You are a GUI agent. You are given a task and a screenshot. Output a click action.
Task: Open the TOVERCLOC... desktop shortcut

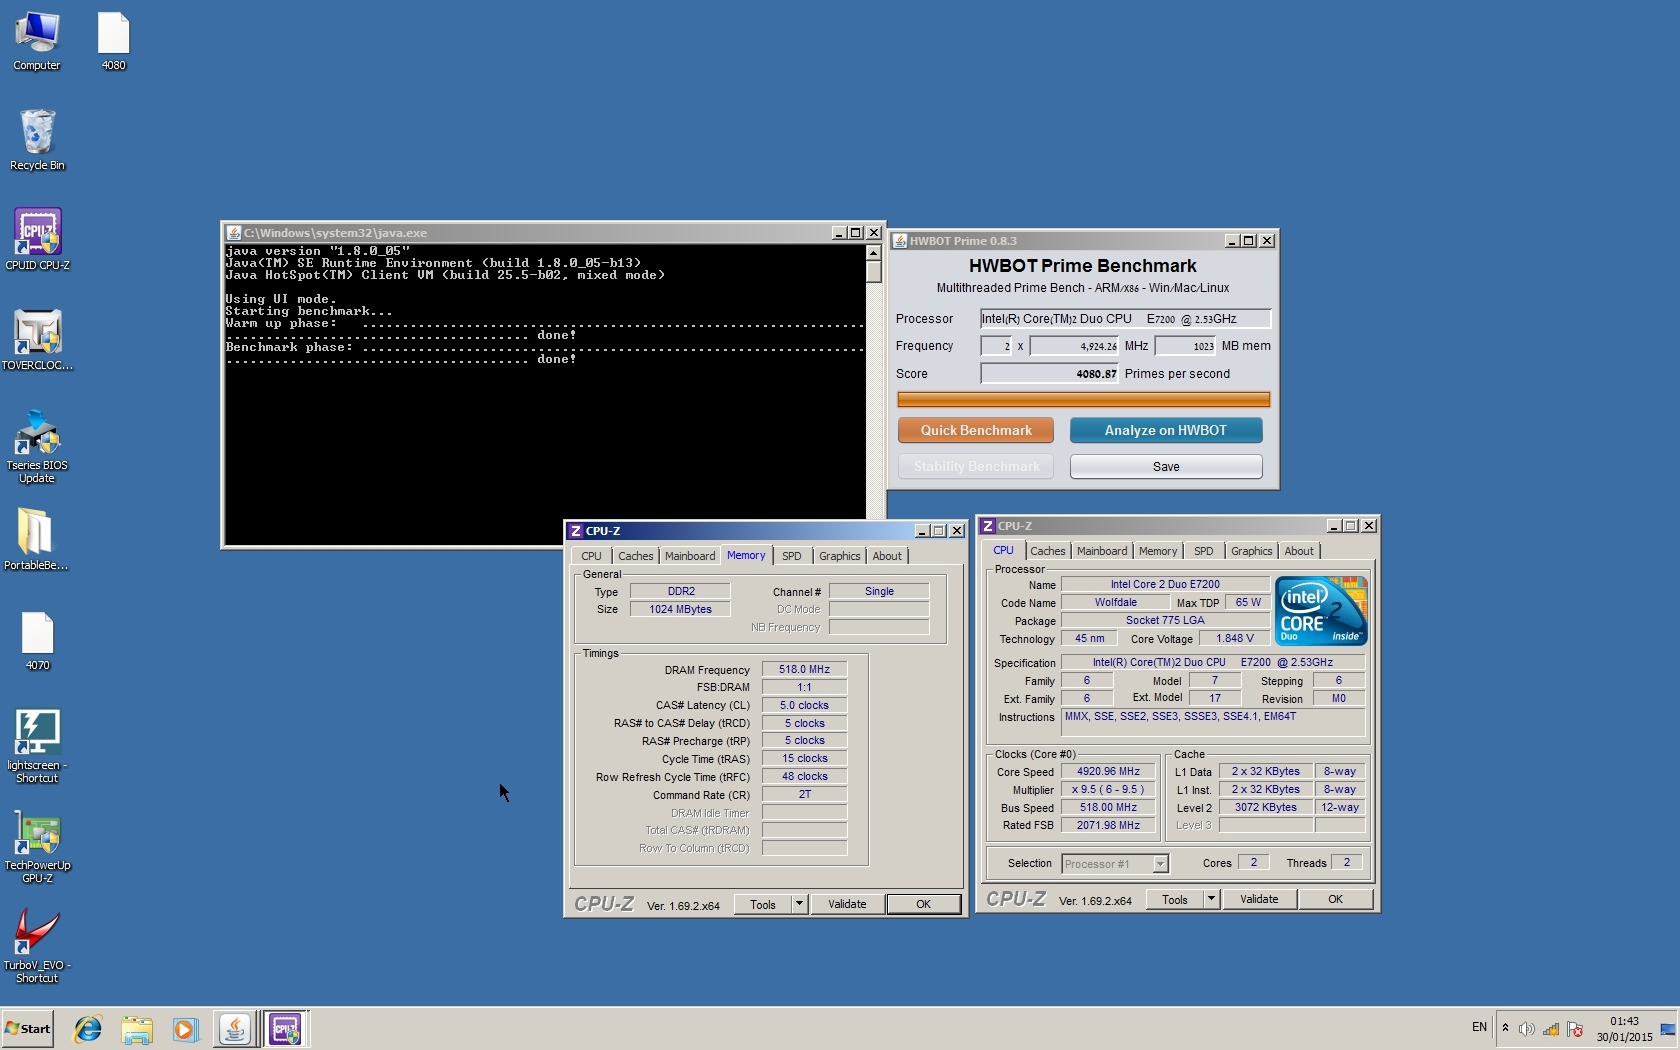pyautogui.click(x=37, y=340)
